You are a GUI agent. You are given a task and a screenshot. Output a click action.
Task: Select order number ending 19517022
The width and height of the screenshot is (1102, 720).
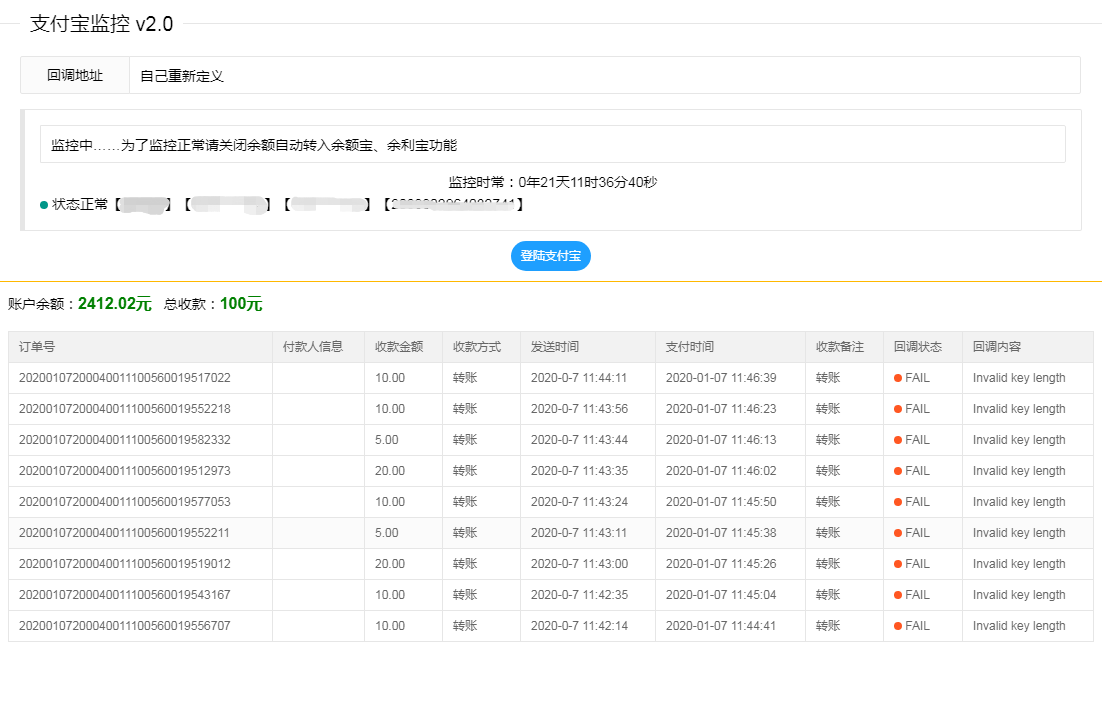click(x=124, y=378)
